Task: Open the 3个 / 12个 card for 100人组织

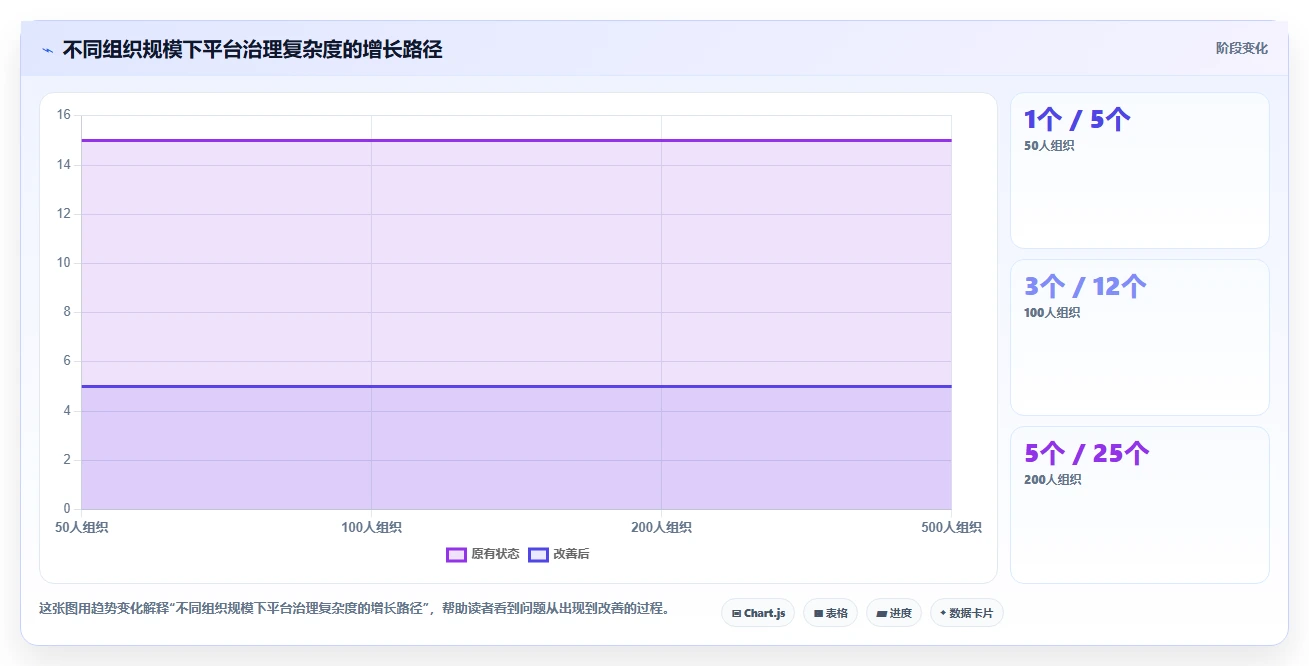Action: [x=1140, y=337]
